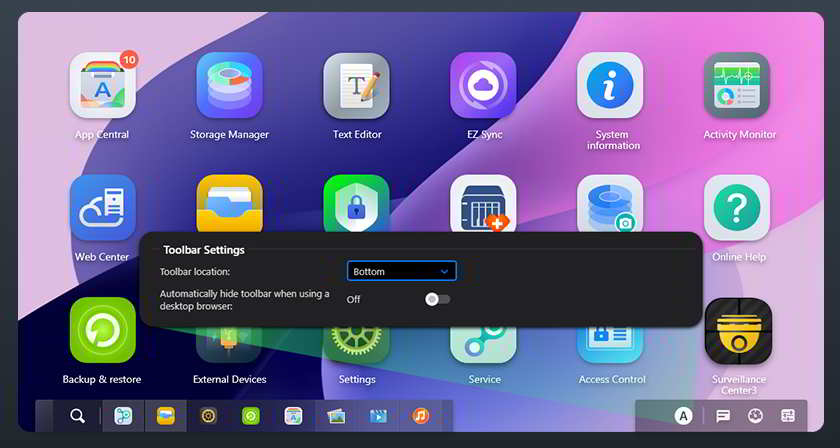Open the green Backup icon in the toolbar

[250, 416]
